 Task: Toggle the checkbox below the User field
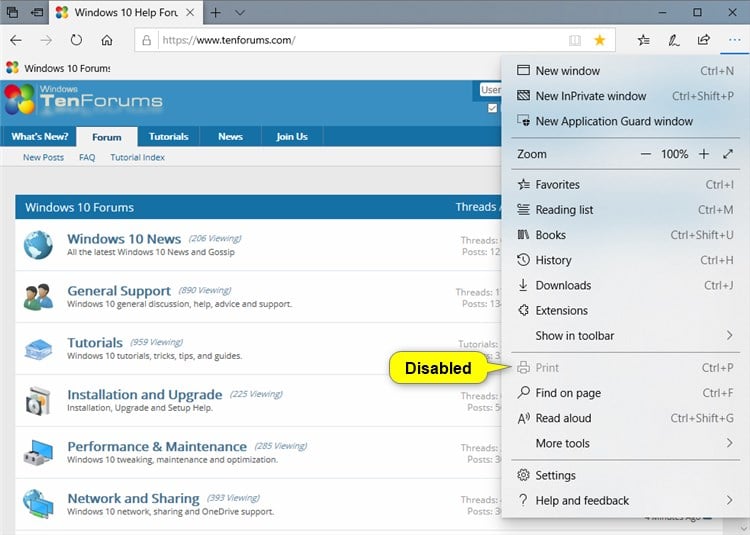click(x=492, y=108)
